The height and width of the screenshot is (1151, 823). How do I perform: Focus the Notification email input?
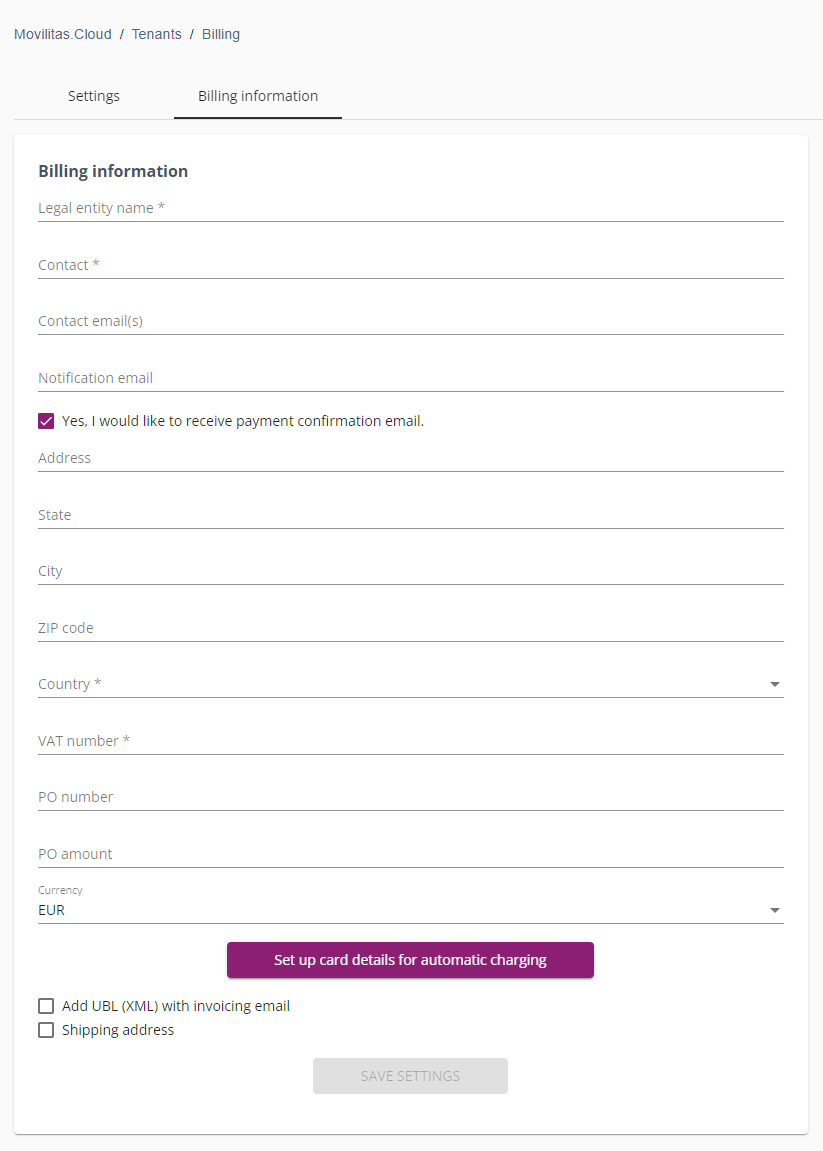coord(410,378)
